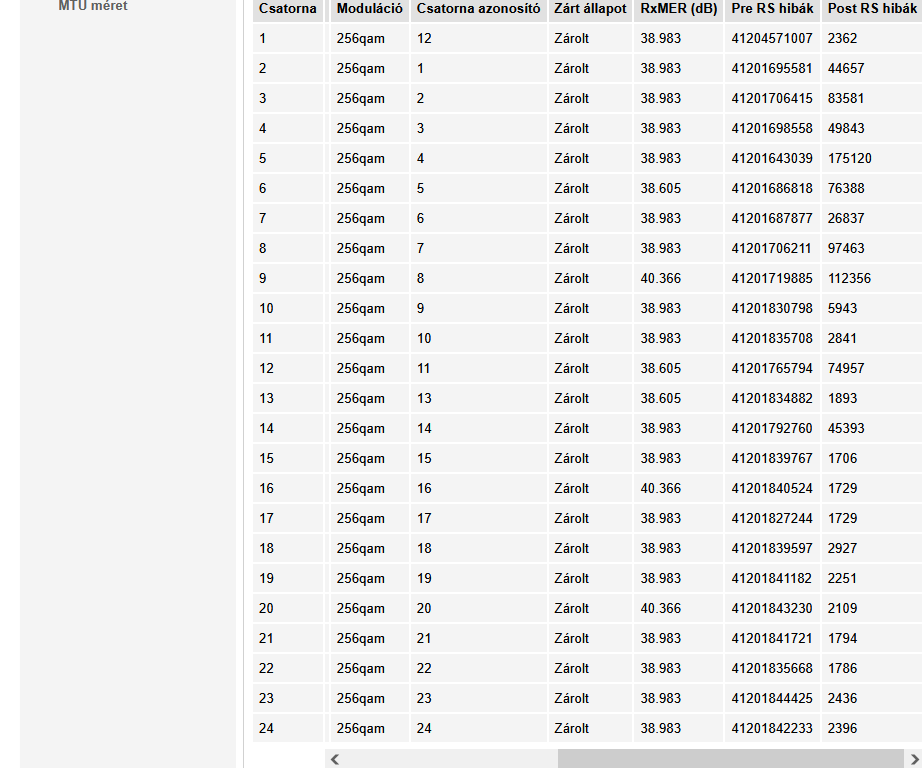
Task: Click the Pre RS hibák column header
Action: point(772,9)
